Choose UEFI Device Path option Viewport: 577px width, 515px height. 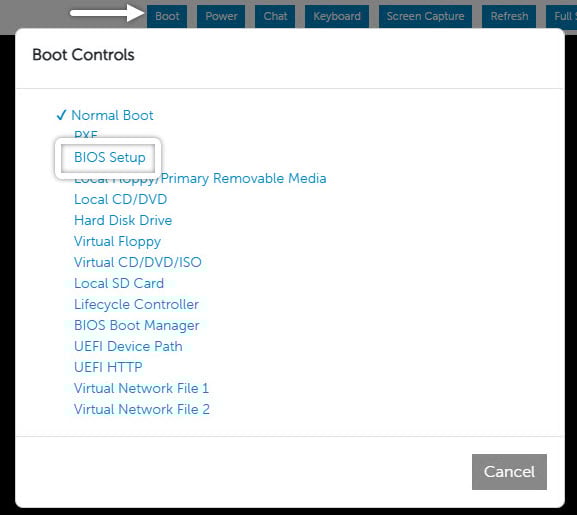[128, 346]
